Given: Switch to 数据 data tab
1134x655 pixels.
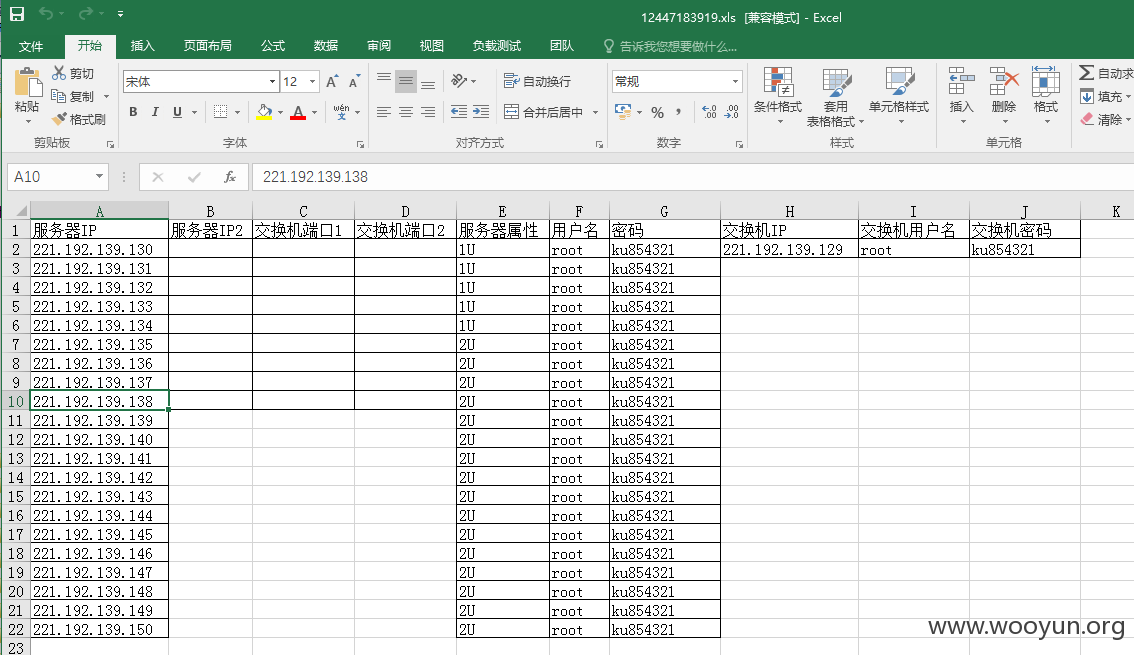Looking at the screenshot, I should tap(325, 46).
